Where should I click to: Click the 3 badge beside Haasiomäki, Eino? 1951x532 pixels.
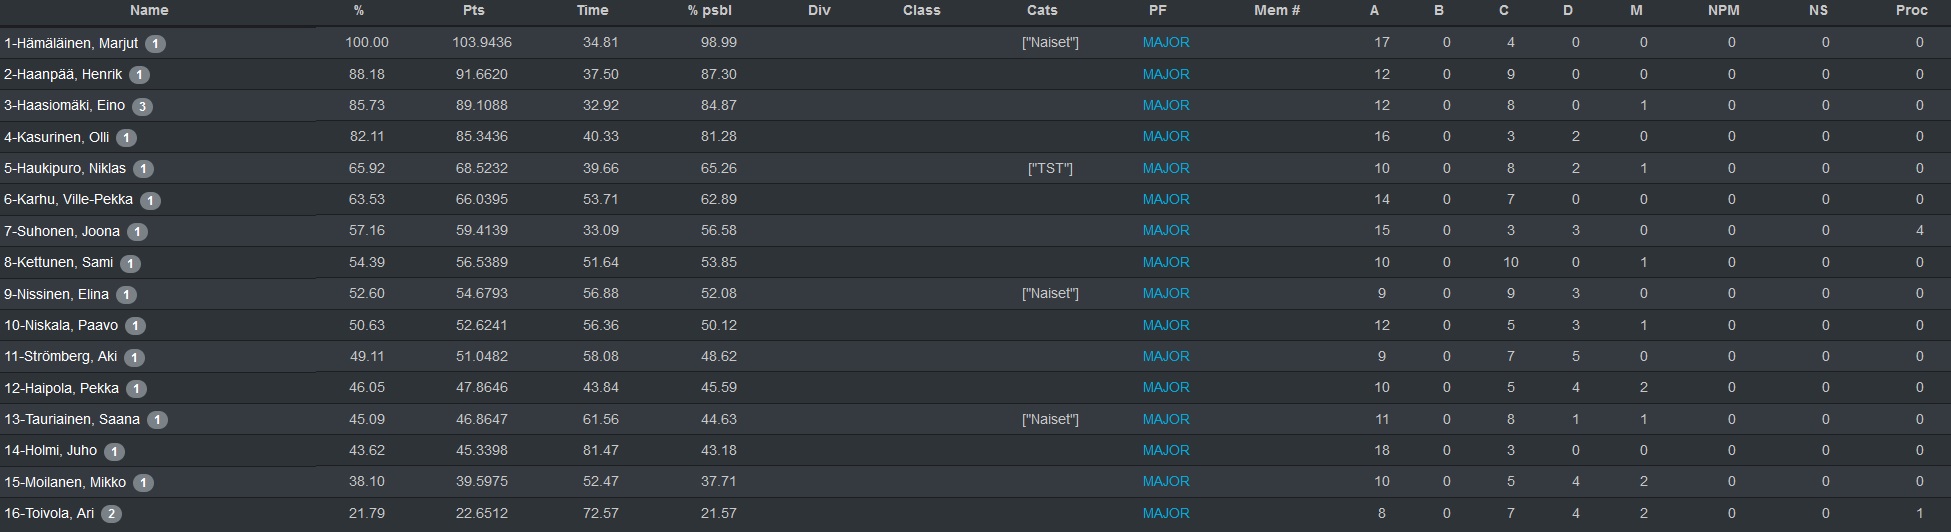pyautogui.click(x=142, y=107)
